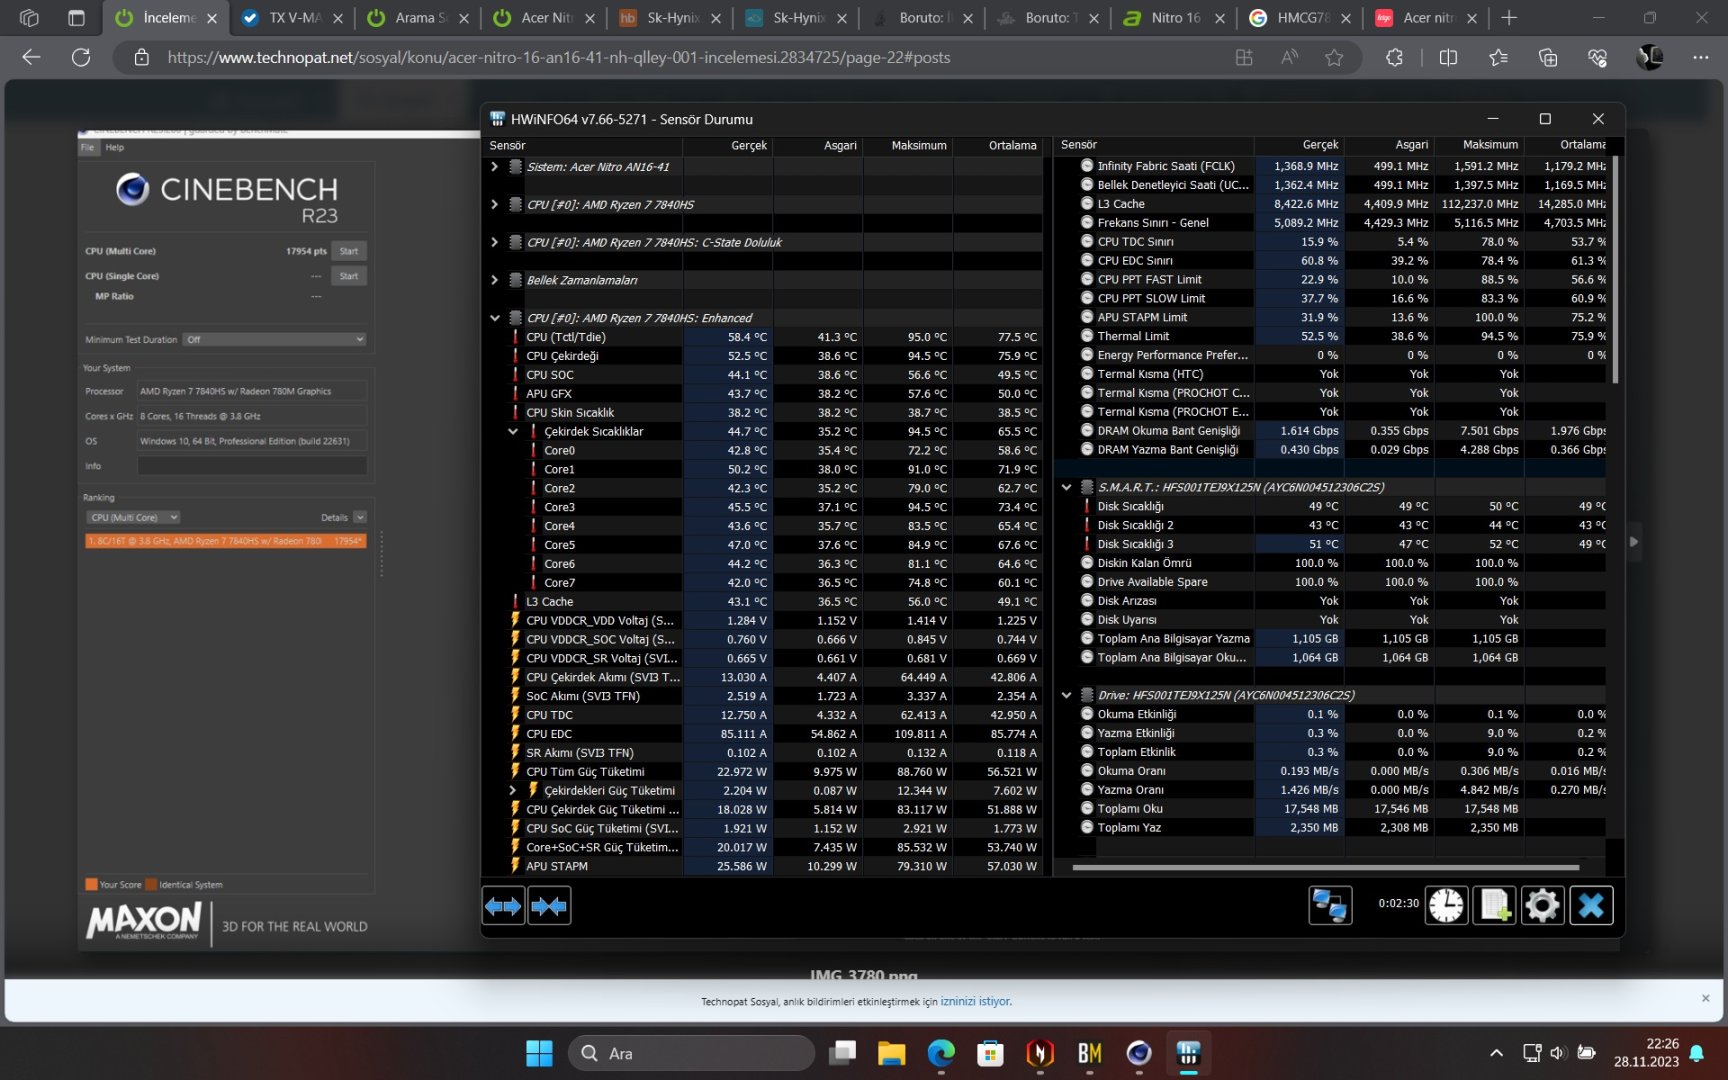Click HWiNFO expand columns arrows button
Viewport: 1728px width, 1080px height.
[x=503, y=906]
